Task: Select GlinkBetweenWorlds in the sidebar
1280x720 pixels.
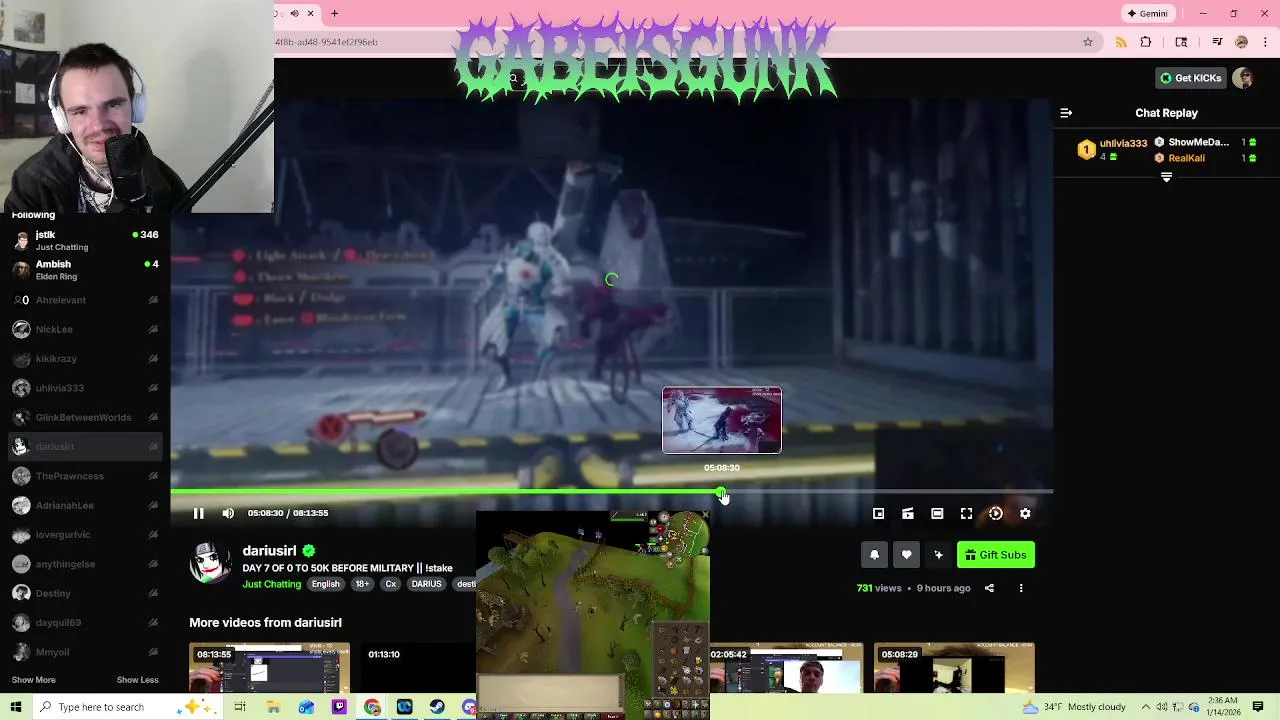Action: (x=85, y=417)
